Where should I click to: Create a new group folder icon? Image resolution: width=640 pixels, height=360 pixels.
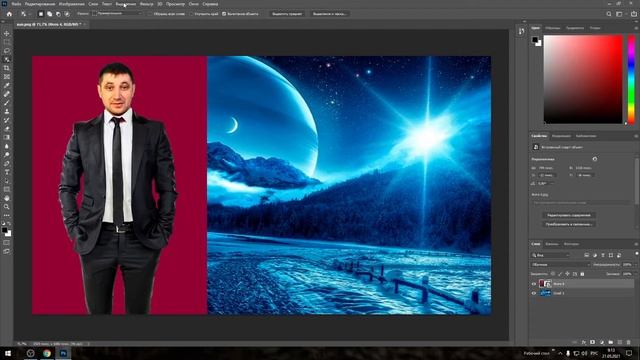click(610, 342)
